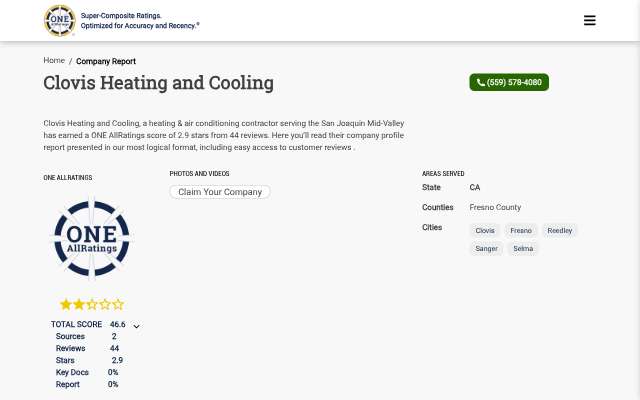The image size is (640, 400).
Task: Click the company description paragraph
Action: point(224,135)
